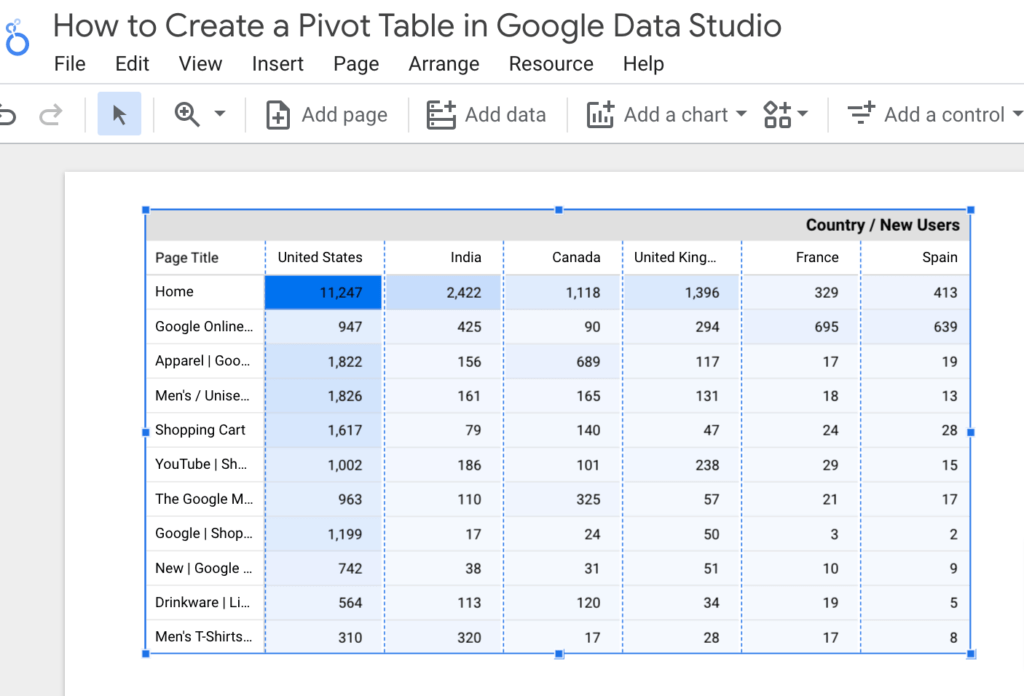Open the Zoom level dropdown arrow

pos(221,114)
